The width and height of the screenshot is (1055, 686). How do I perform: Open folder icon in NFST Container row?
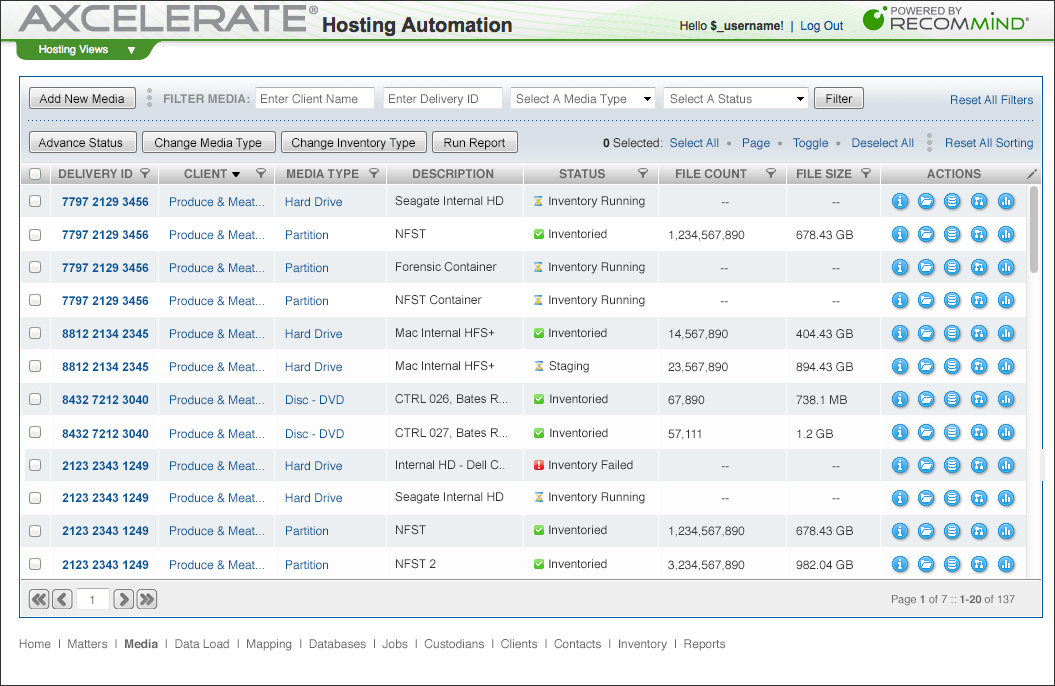click(x=926, y=300)
